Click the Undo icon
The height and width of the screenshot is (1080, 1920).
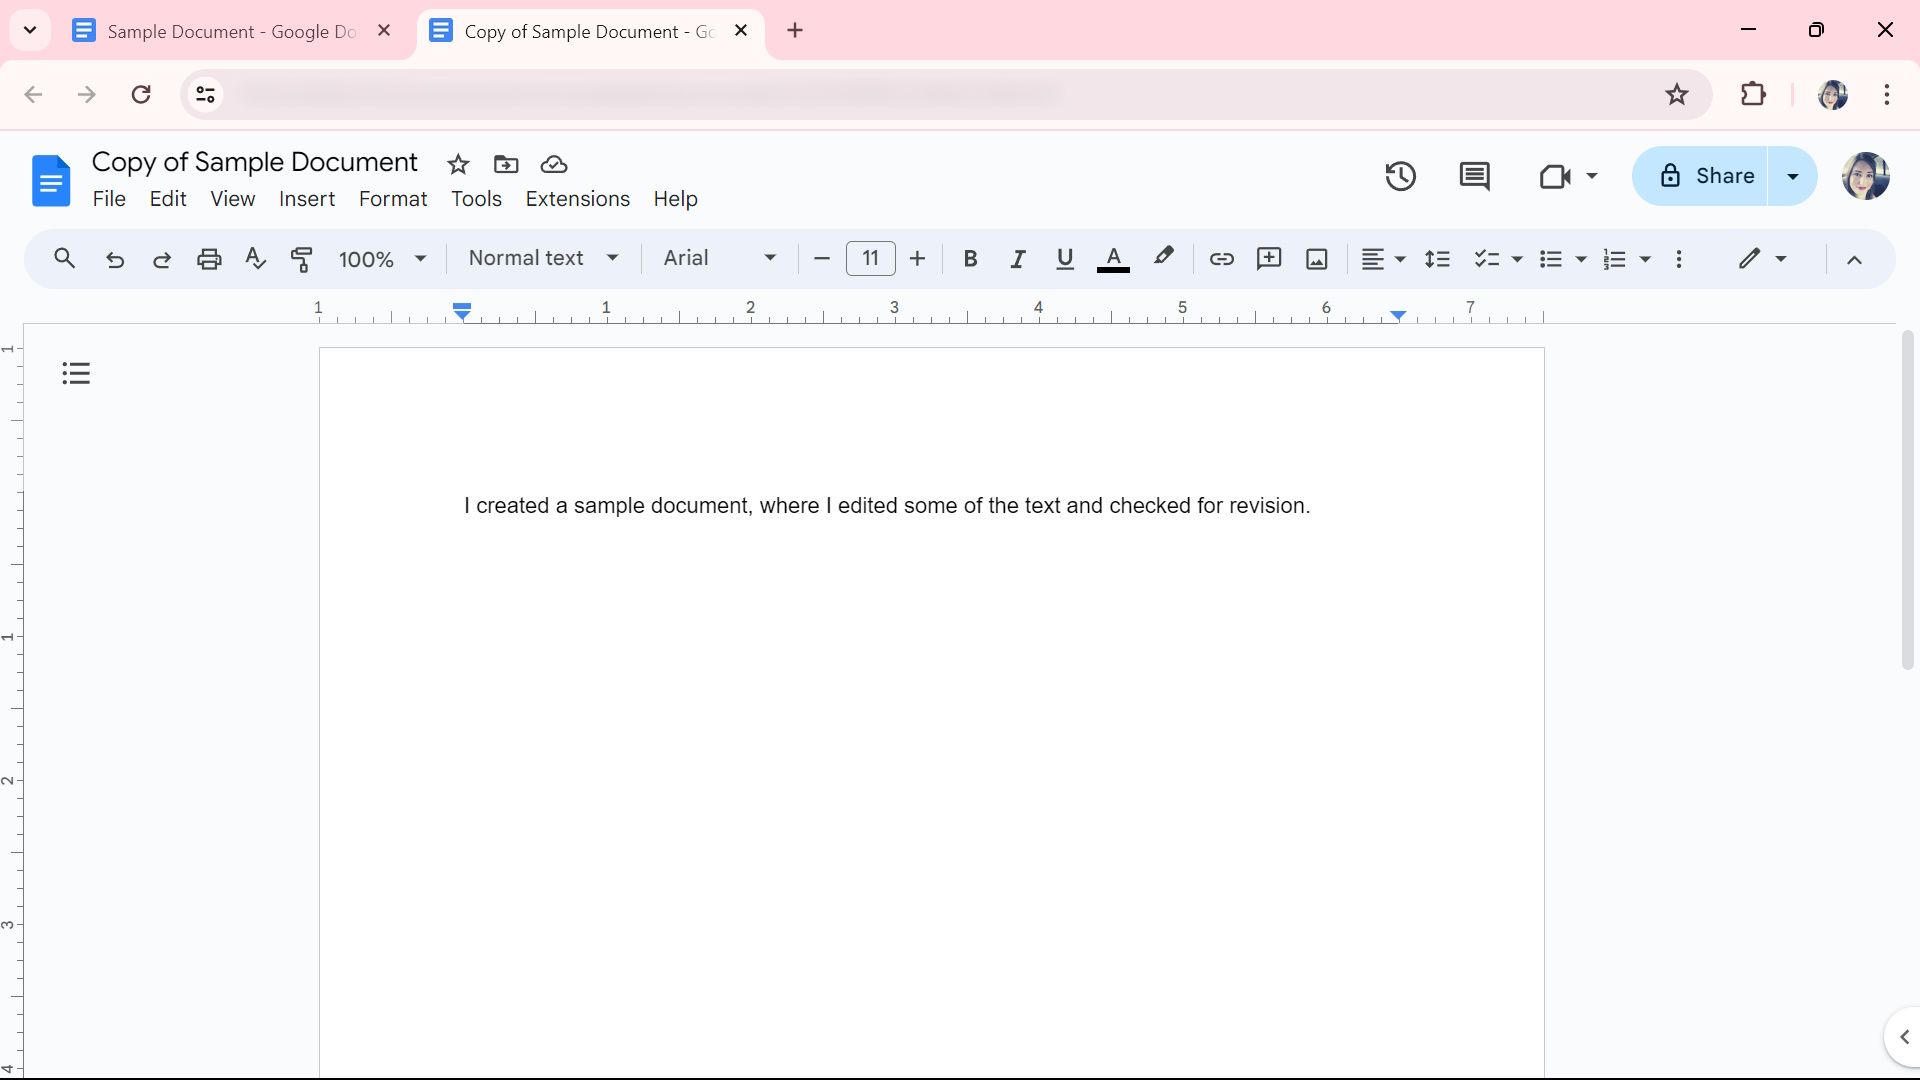114,258
